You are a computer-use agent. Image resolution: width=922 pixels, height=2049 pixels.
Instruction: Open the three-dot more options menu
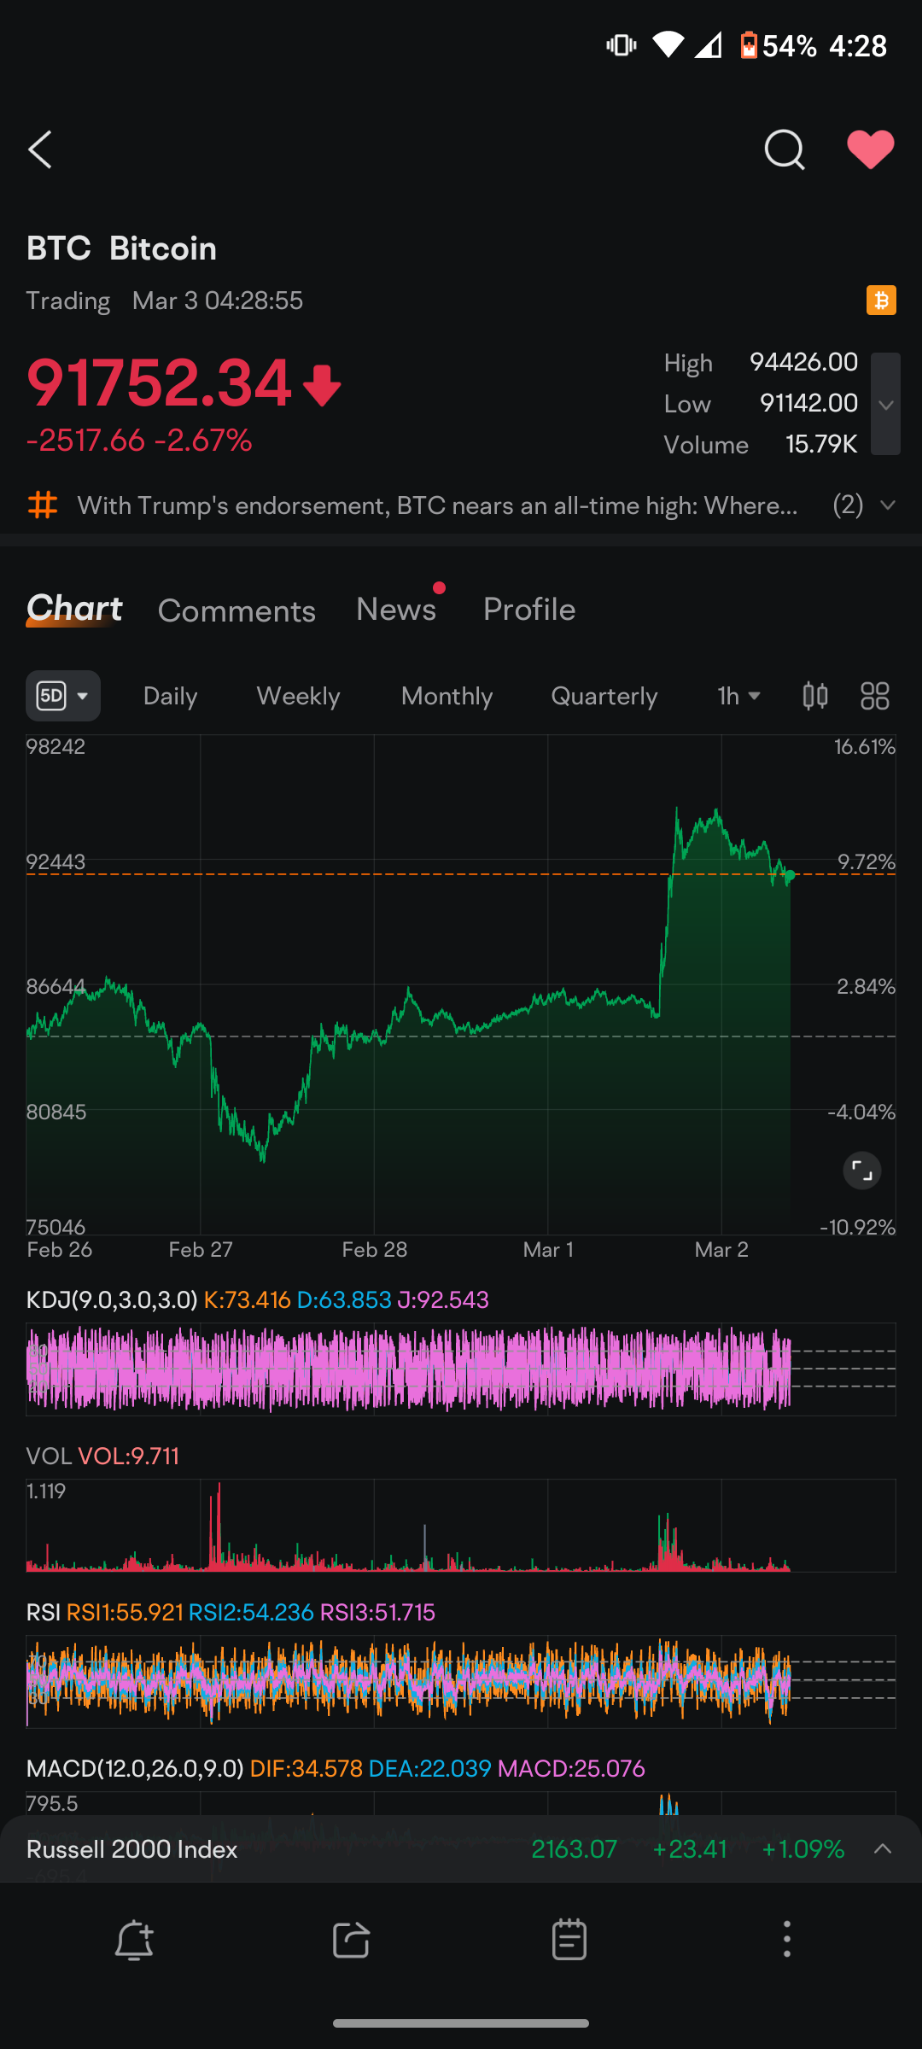787,1939
